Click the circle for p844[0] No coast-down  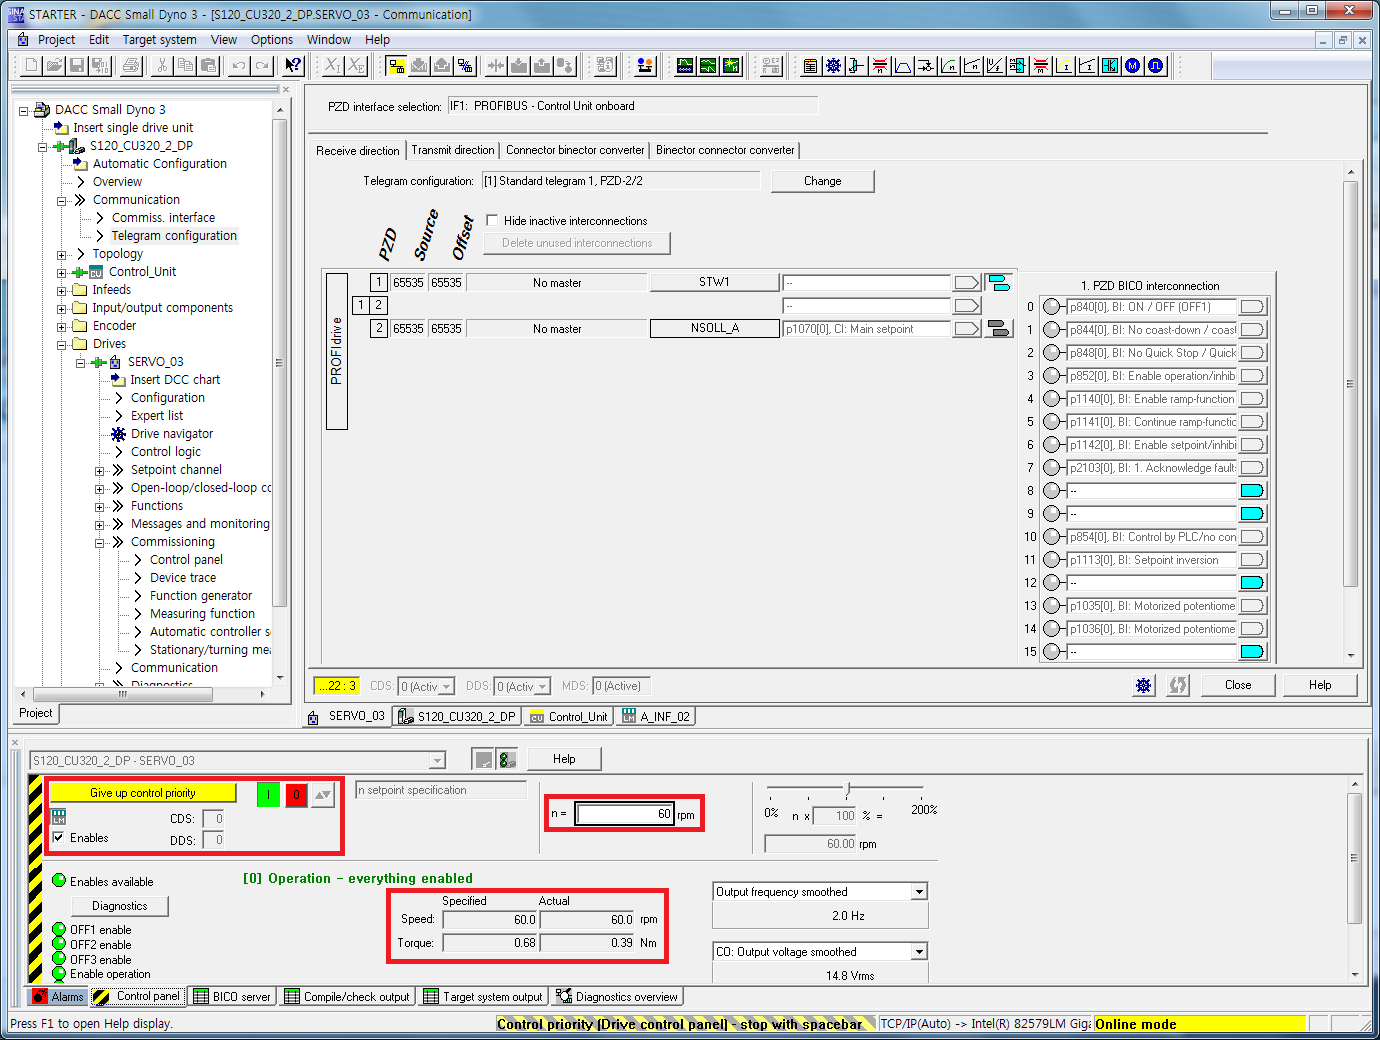pos(1051,330)
